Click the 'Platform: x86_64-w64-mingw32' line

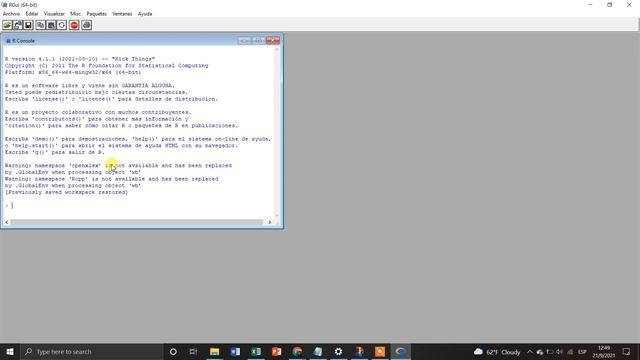(x=73, y=72)
